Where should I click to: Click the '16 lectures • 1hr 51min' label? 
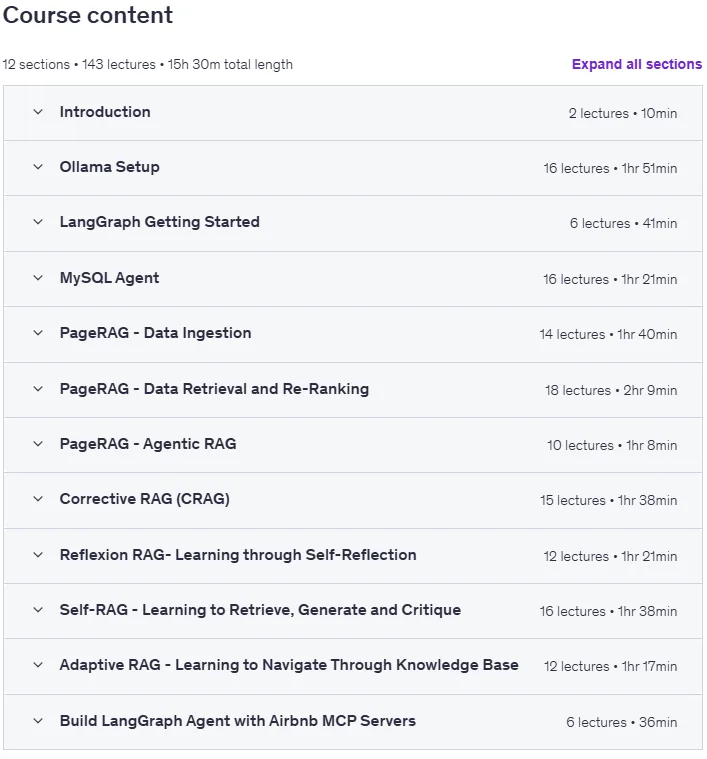pos(610,168)
